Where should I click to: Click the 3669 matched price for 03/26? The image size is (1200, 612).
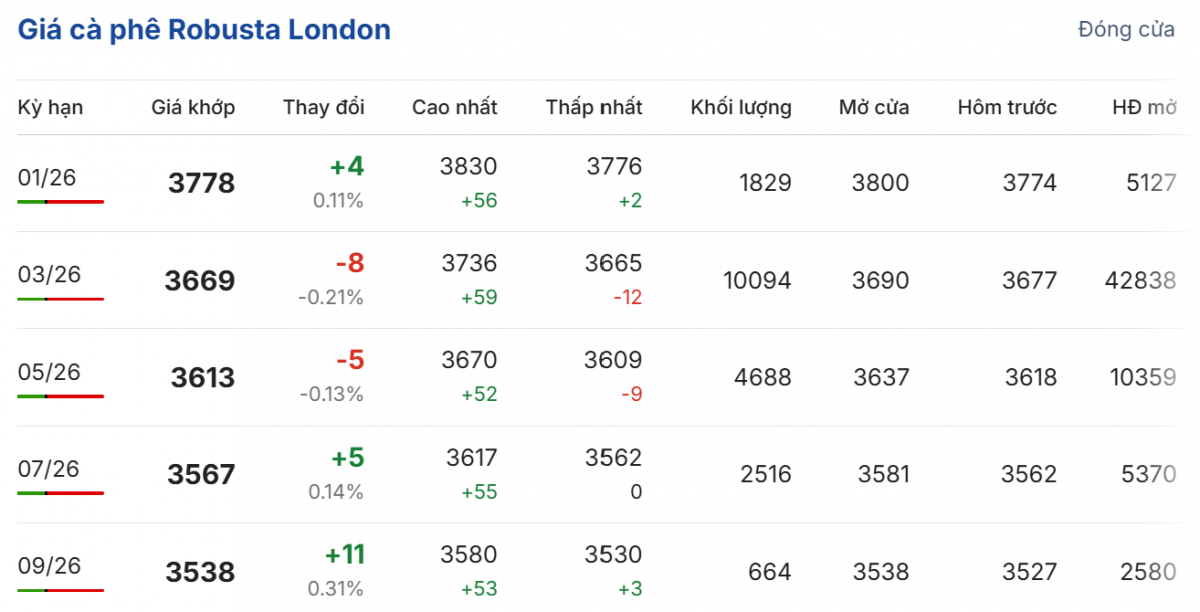click(199, 281)
